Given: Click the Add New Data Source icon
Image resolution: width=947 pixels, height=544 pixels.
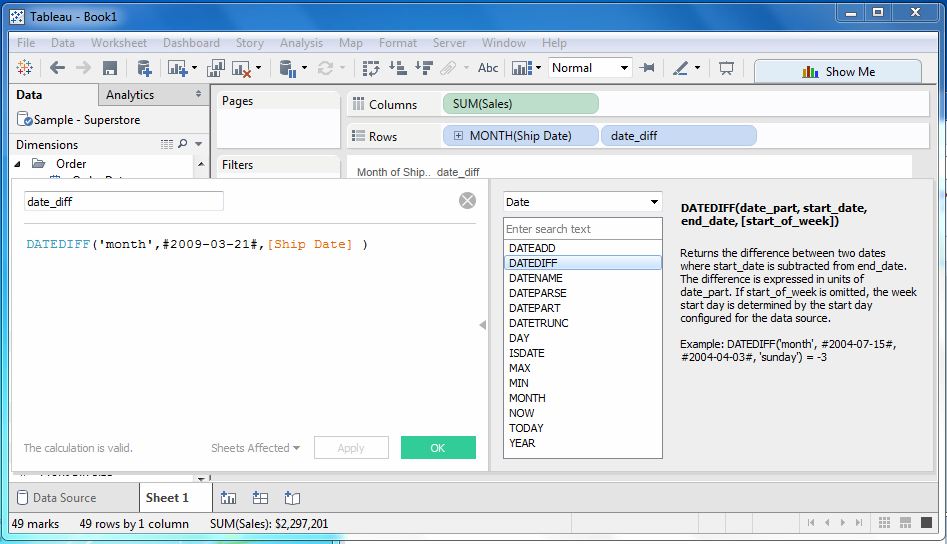Looking at the screenshot, I should coord(144,68).
